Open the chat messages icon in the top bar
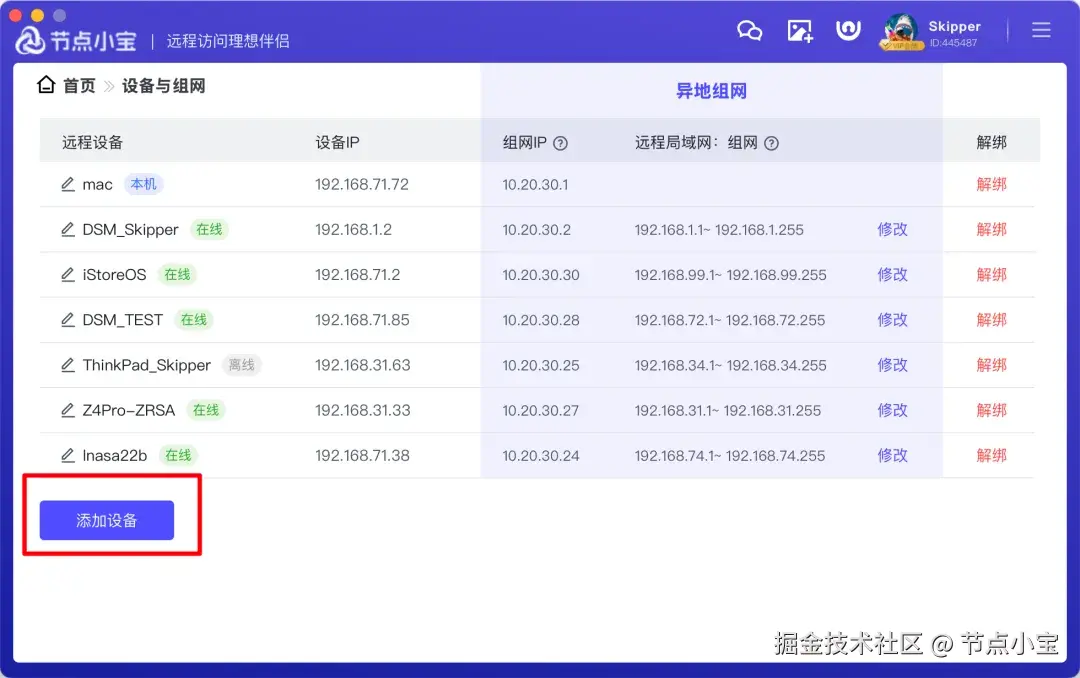This screenshot has width=1080, height=678. (750, 30)
